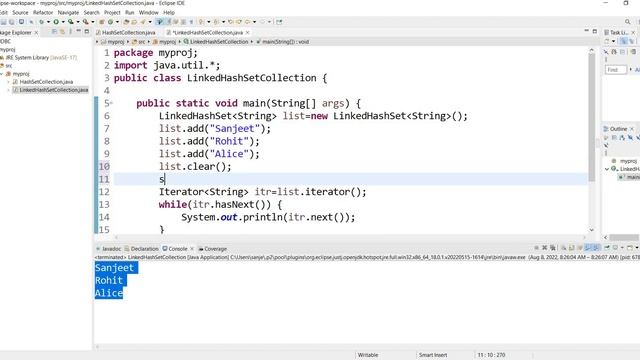Click editor vertical scrollbar down arrow
The image size is (640, 360).
[591, 230]
